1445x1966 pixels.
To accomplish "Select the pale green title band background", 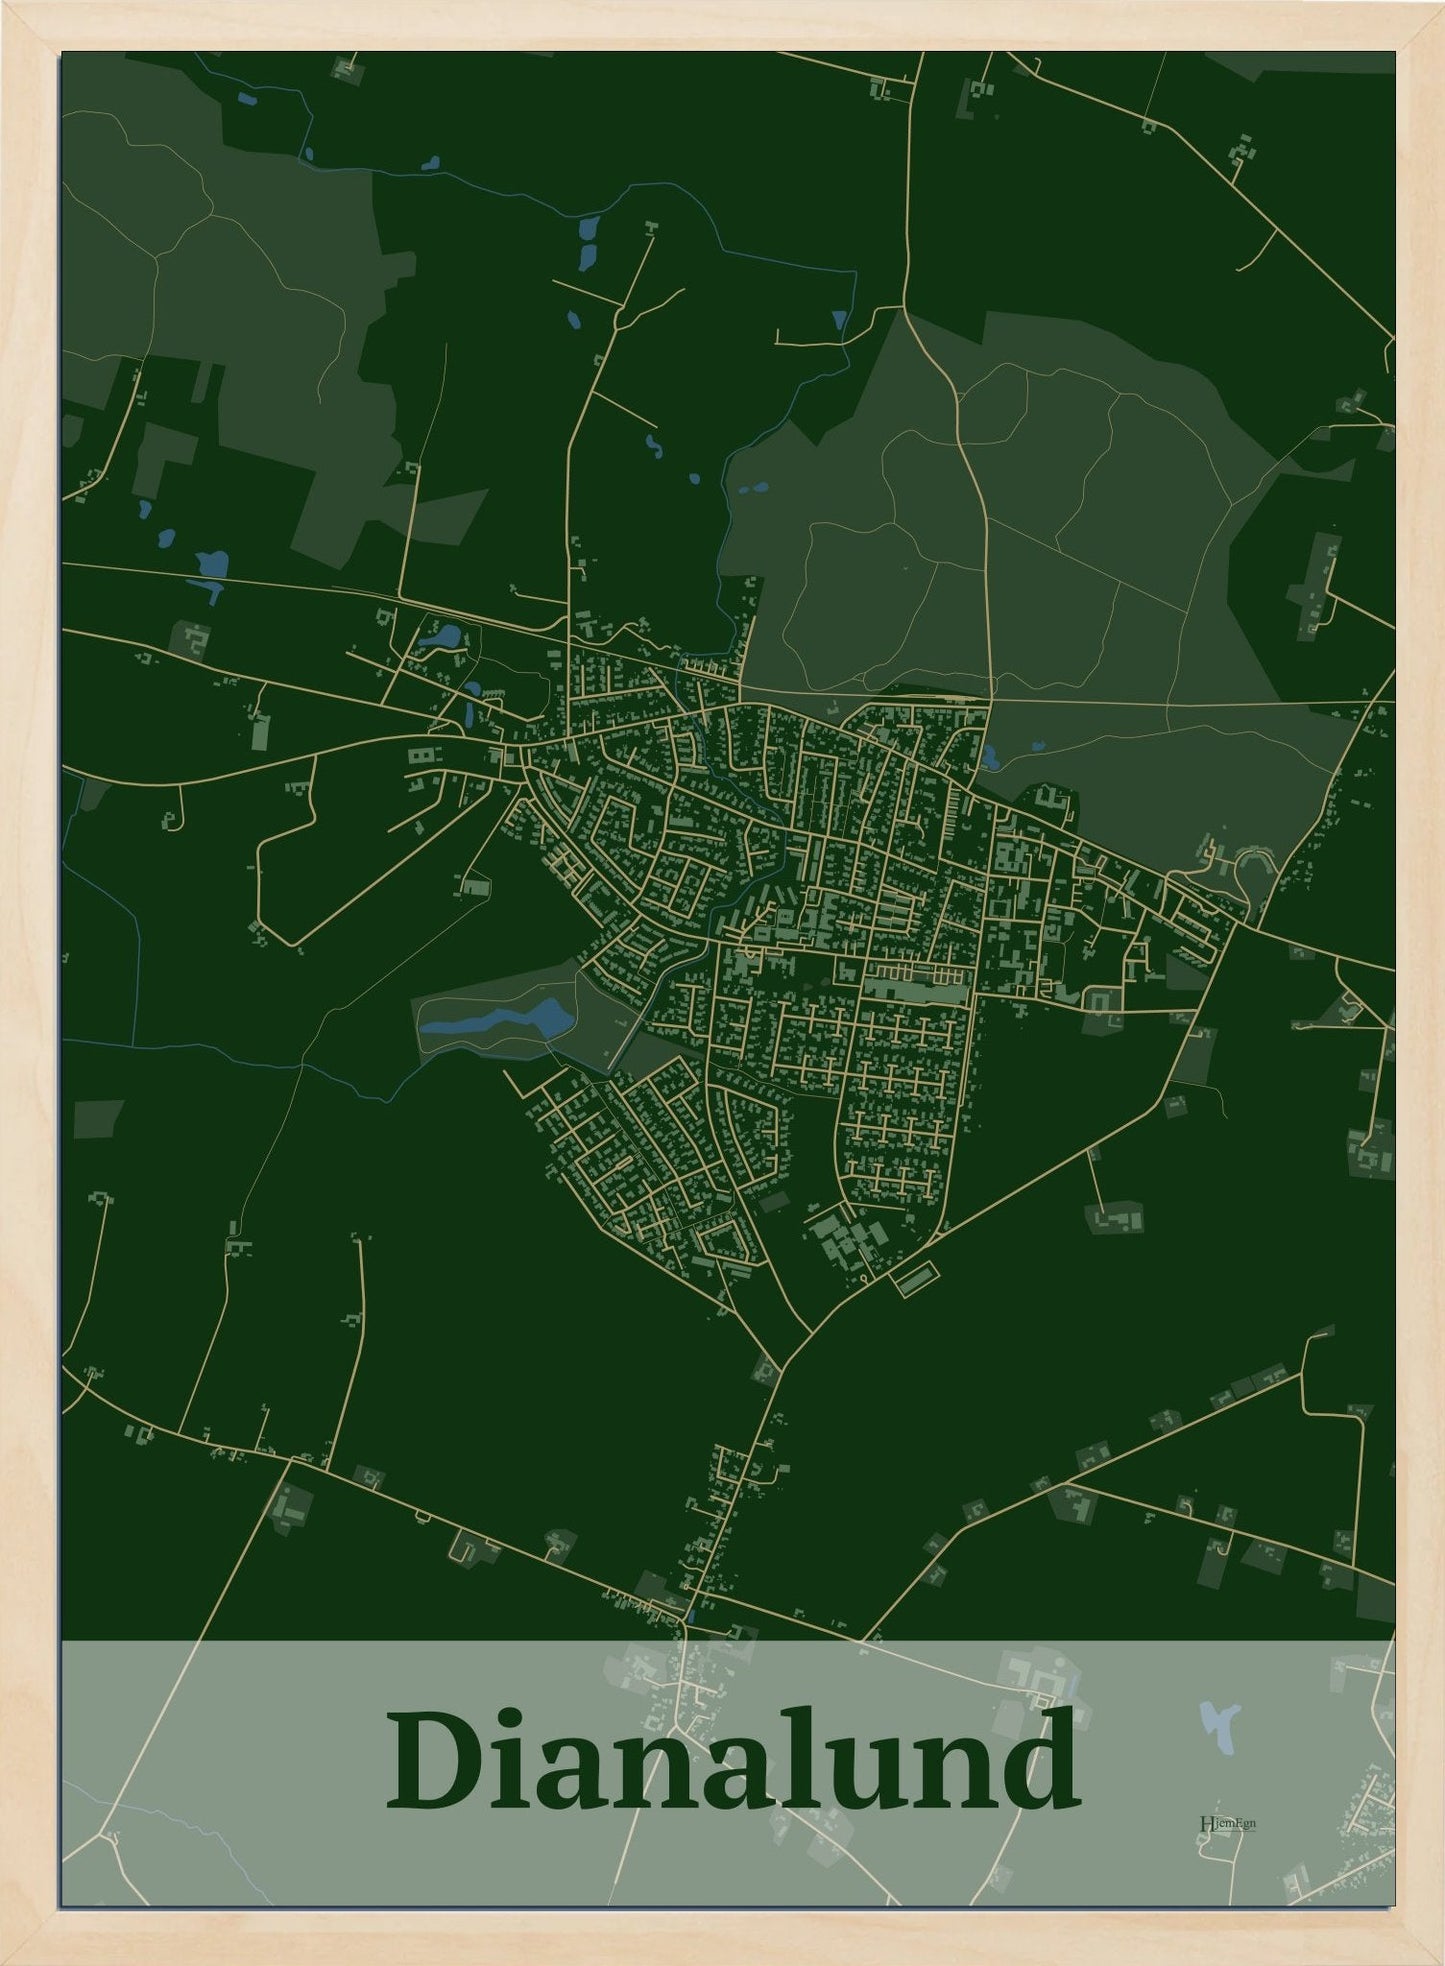I will (x=728, y=1772).
